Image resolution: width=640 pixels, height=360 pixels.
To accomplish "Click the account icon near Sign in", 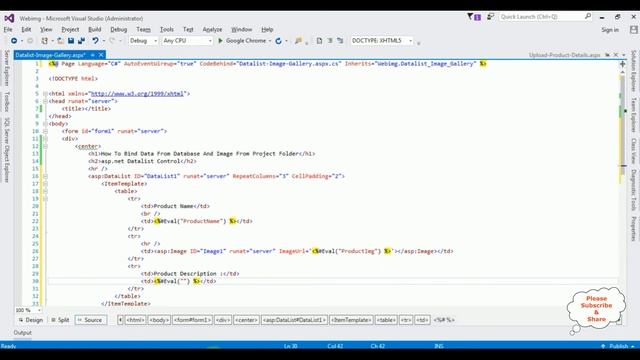I will [x=633, y=30].
